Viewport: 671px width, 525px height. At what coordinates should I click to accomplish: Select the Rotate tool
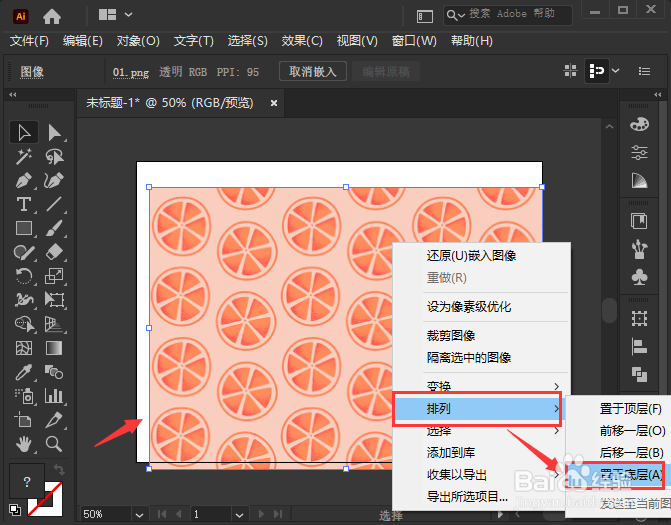[x=24, y=276]
